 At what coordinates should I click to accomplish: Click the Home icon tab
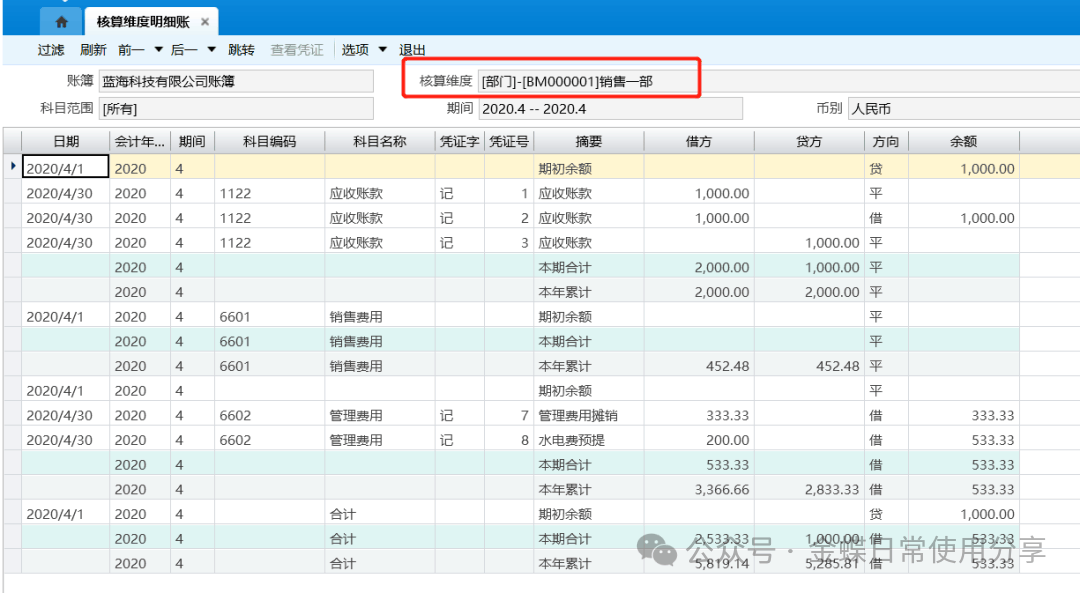(x=62, y=21)
